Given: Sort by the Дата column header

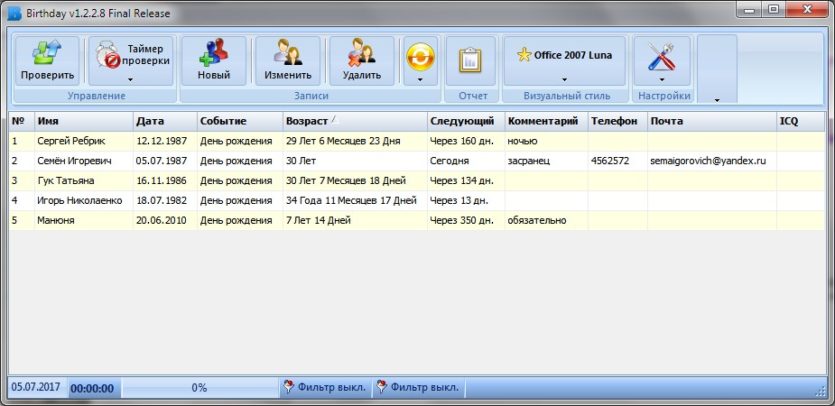Looking at the screenshot, I should tap(165, 121).
